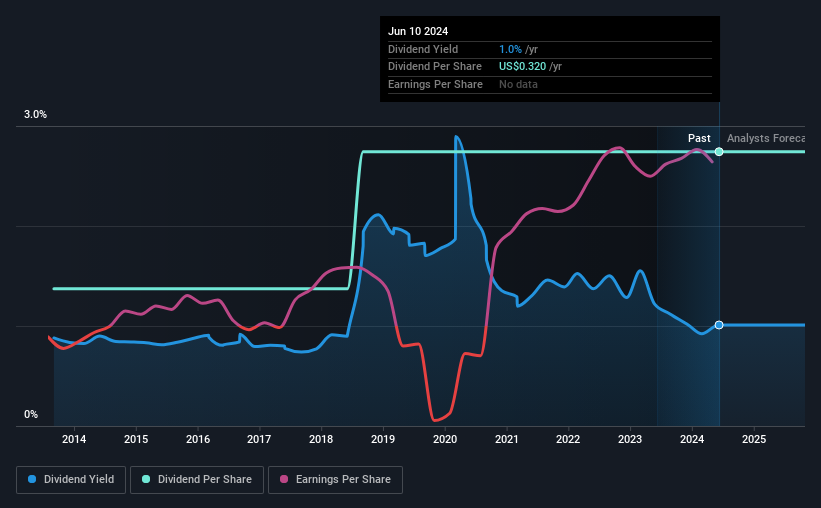The height and width of the screenshot is (508, 821).
Task: Toggle the Earnings Per Share legend button
Action: [335, 480]
